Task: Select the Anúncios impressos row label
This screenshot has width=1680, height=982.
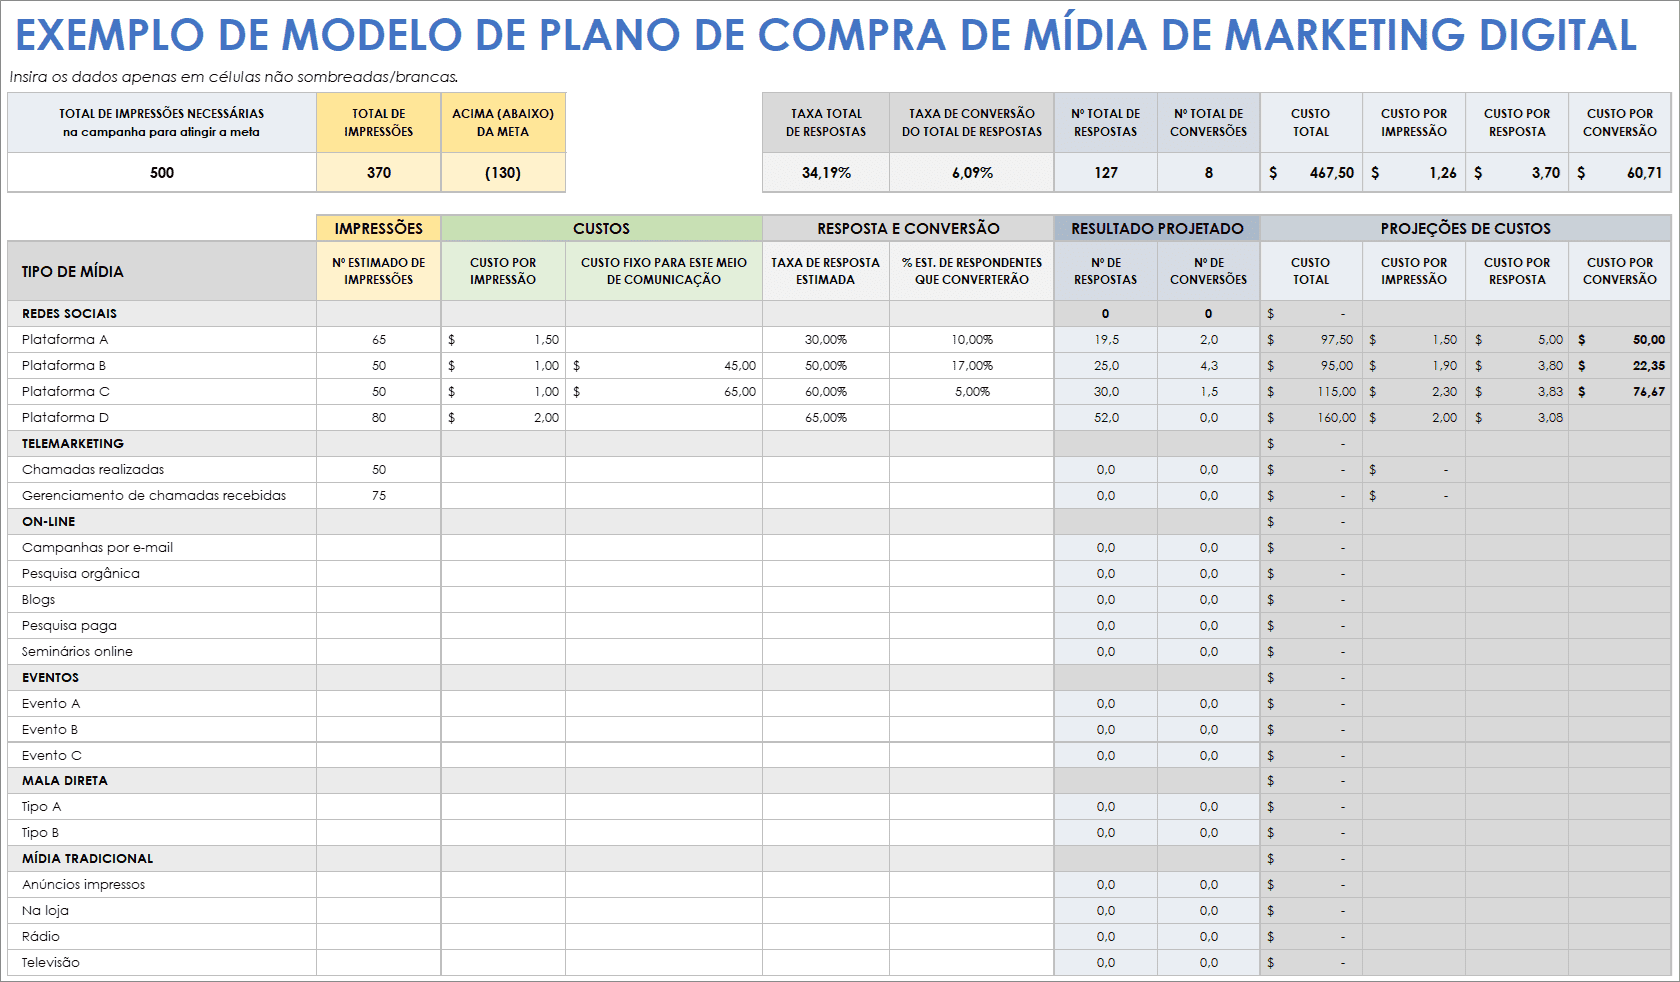Action: (x=84, y=885)
